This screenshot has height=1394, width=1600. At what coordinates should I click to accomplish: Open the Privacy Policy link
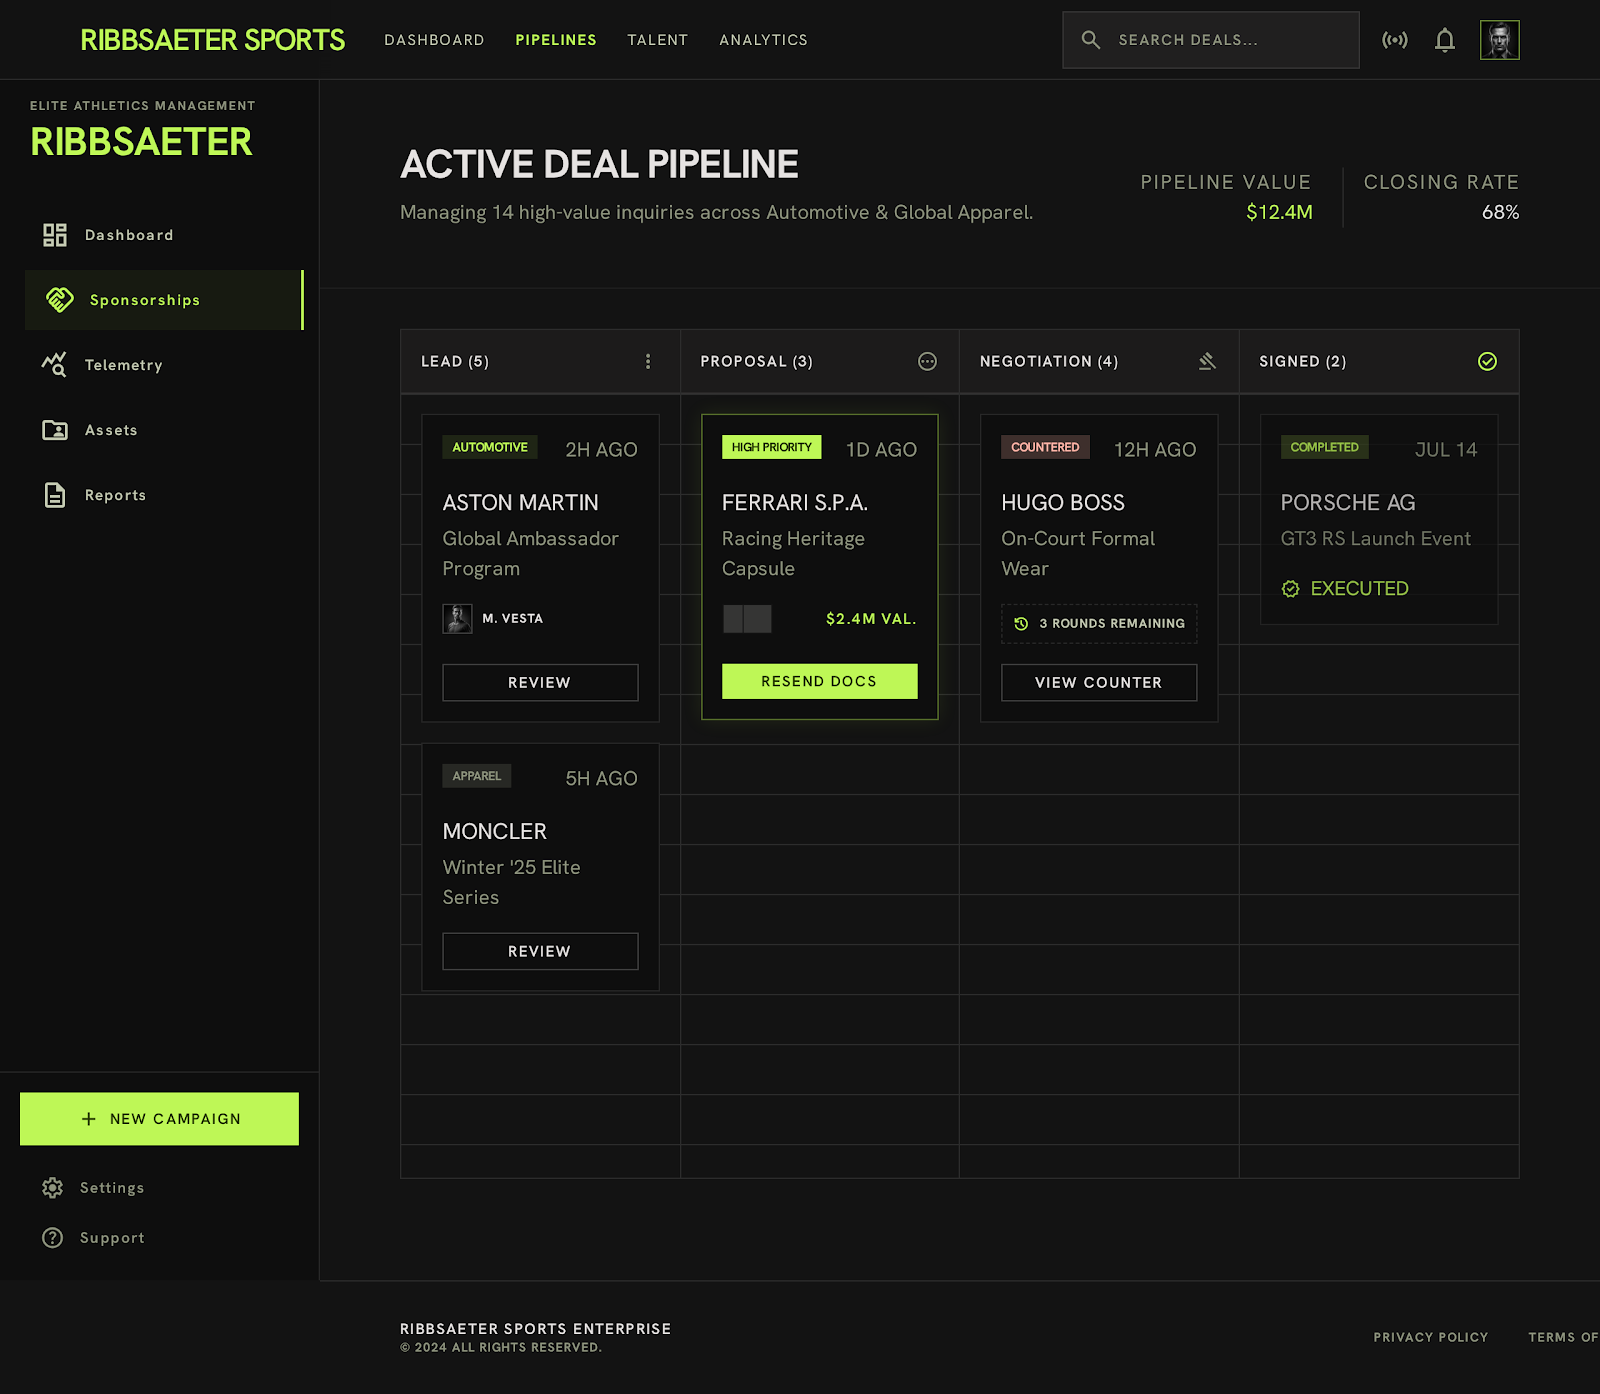pos(1430,1337)
